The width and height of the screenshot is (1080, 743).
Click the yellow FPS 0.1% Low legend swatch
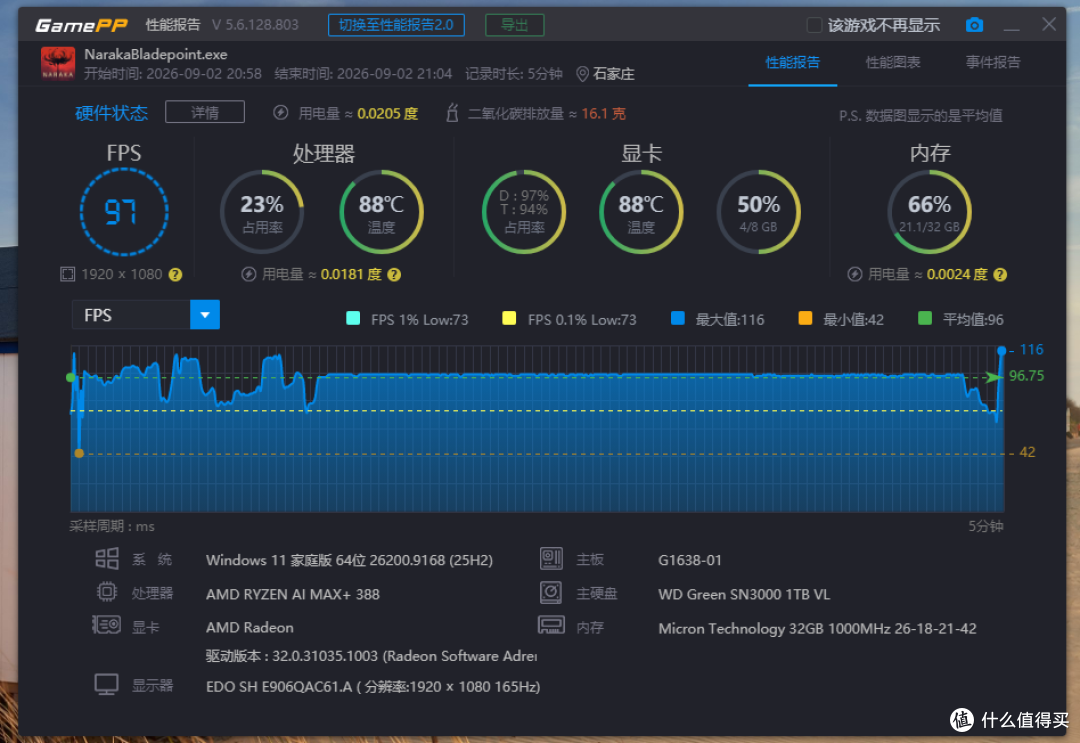click(509, 318)
